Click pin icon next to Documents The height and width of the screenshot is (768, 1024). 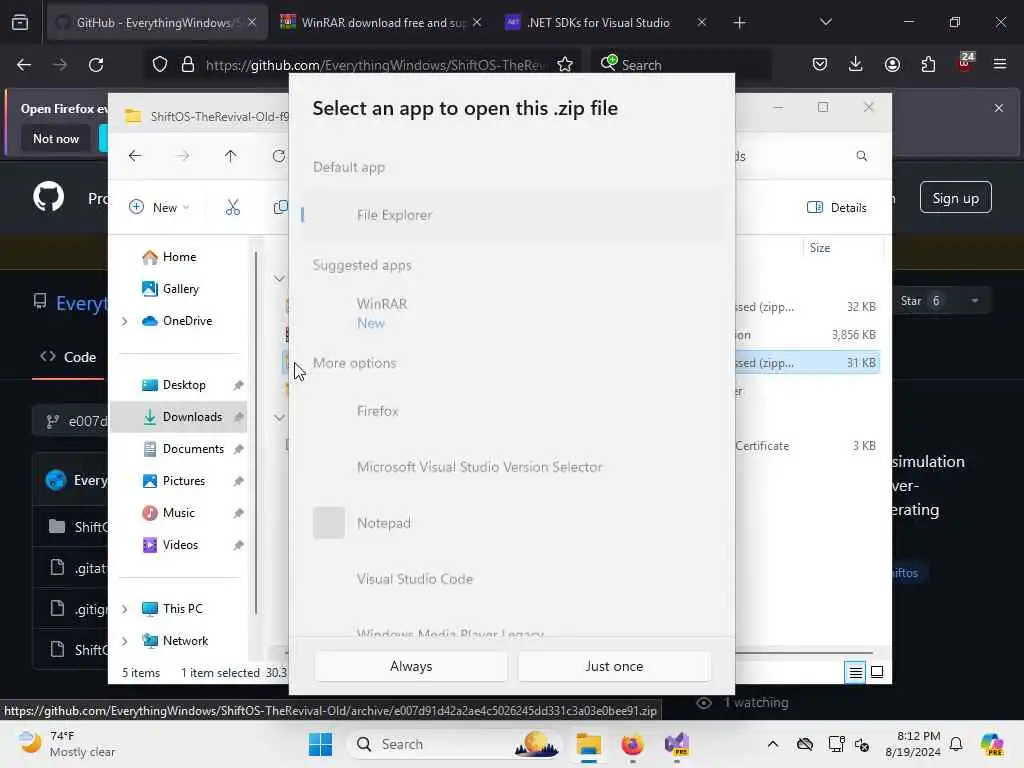(x=238, y=449)
